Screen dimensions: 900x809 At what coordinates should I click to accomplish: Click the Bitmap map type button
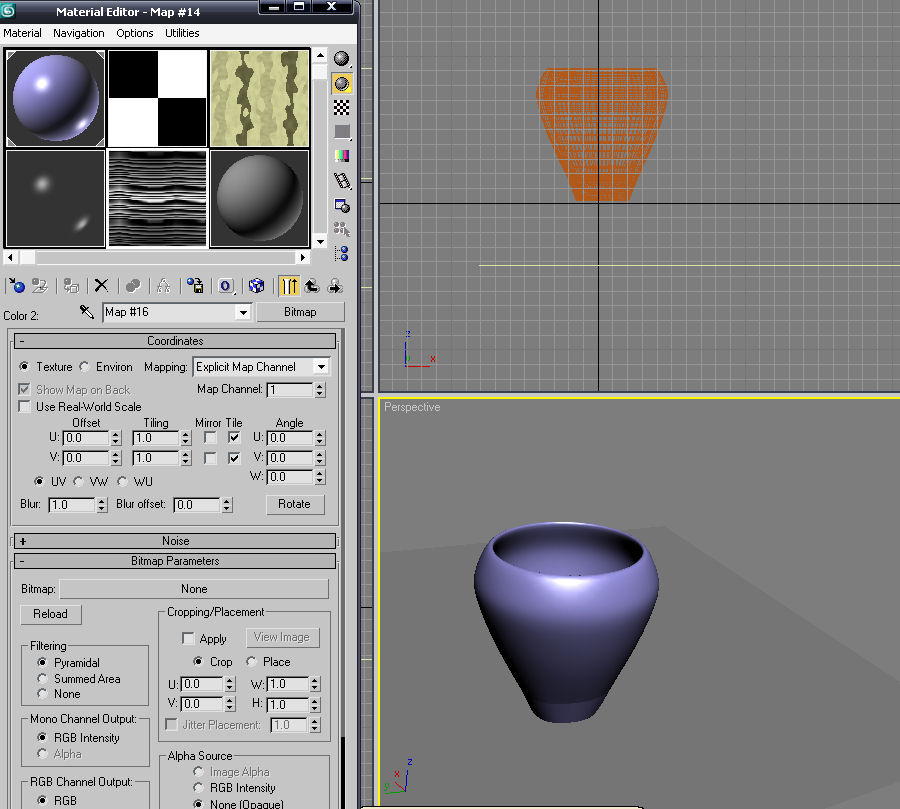pos(300,312)
